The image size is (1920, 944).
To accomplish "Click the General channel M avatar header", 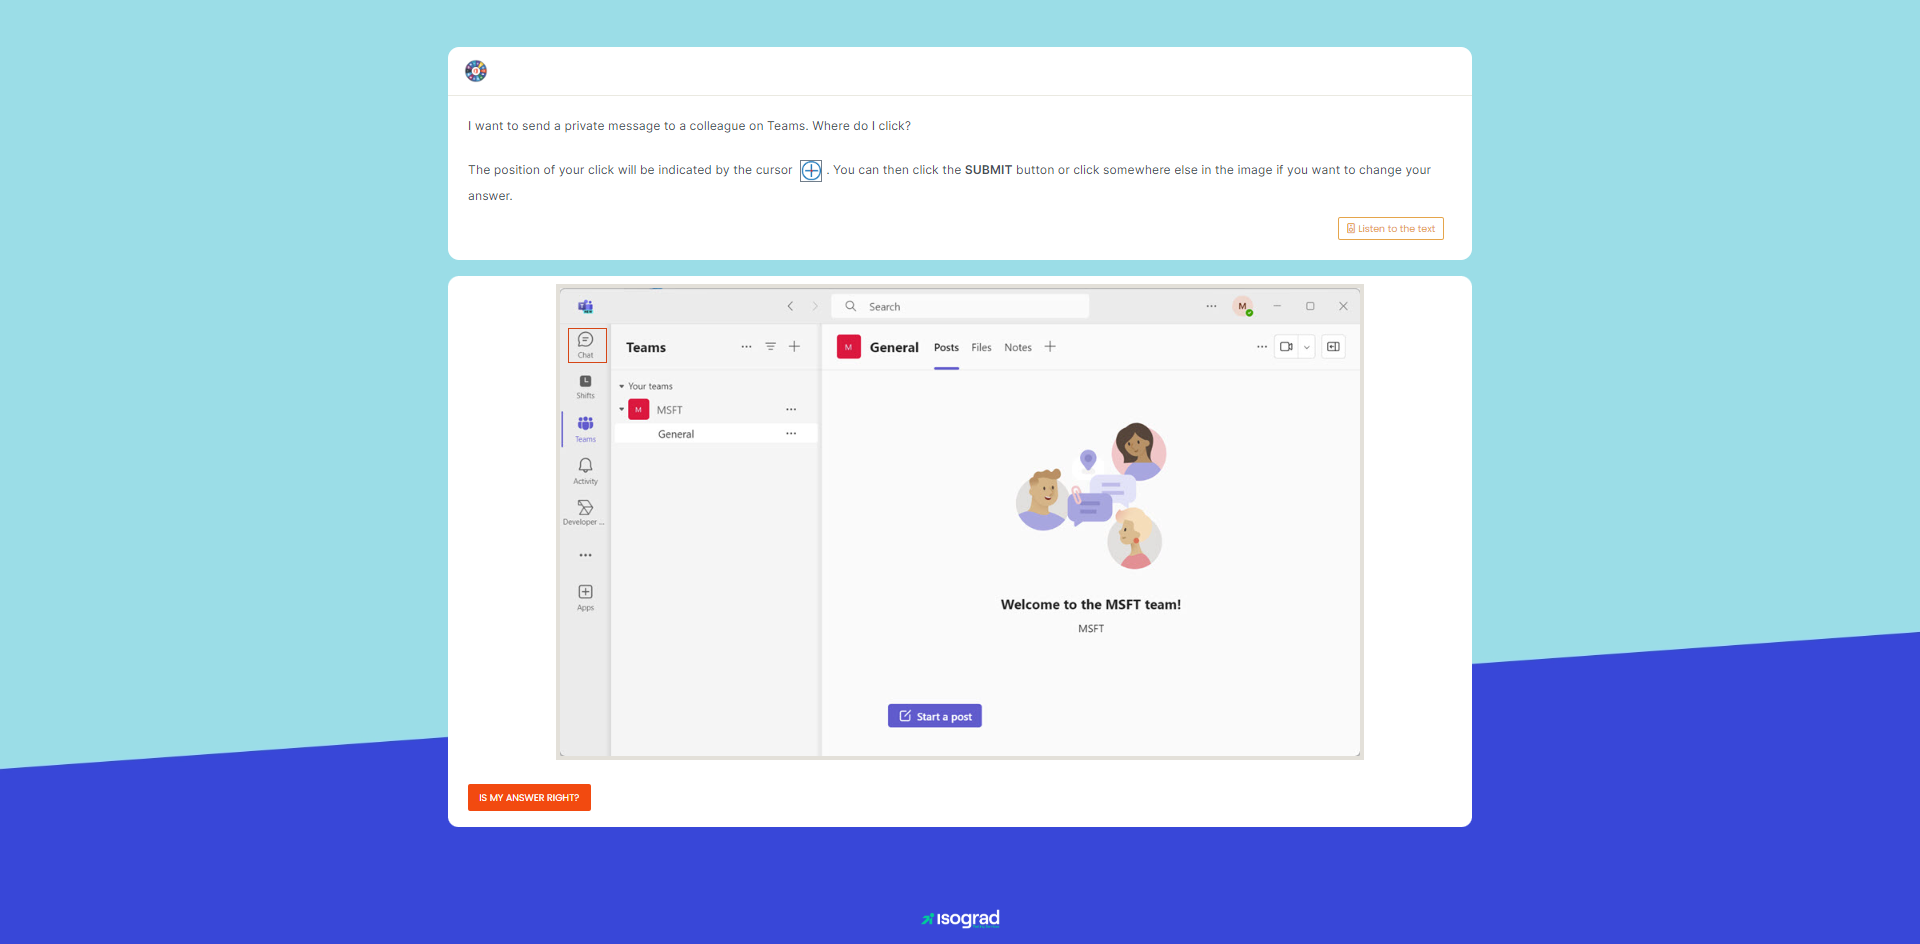I will [x=849, y=347].
